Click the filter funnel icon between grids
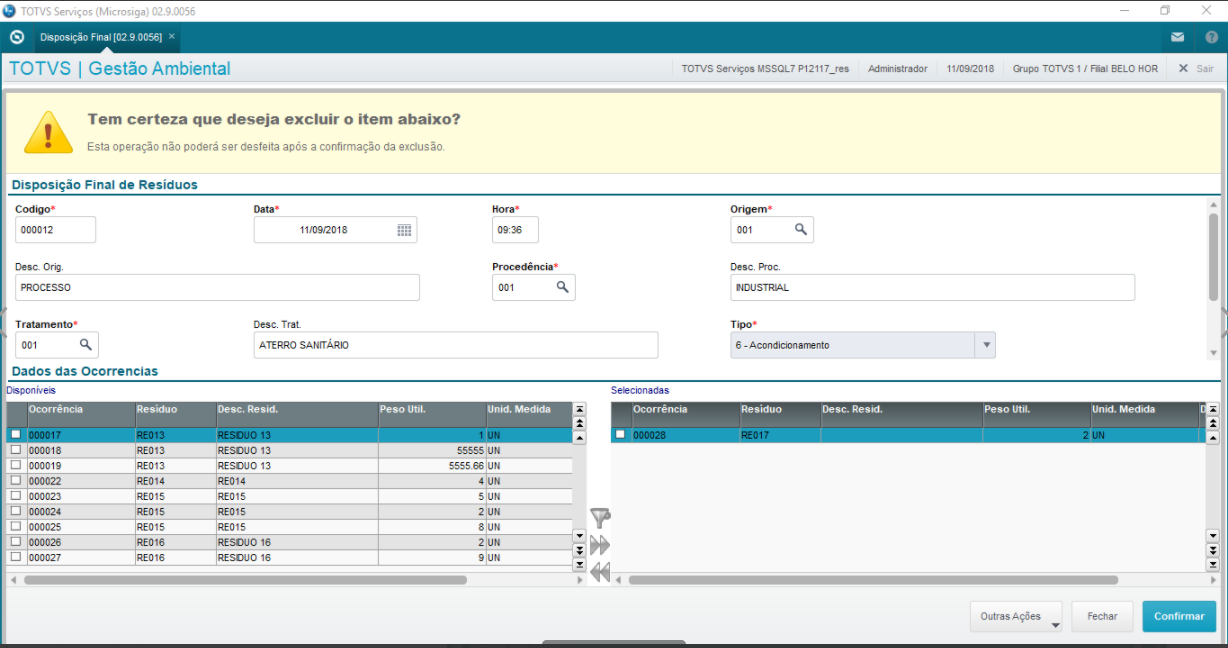The image size is (1228, 648). click(x=600, y=518)
